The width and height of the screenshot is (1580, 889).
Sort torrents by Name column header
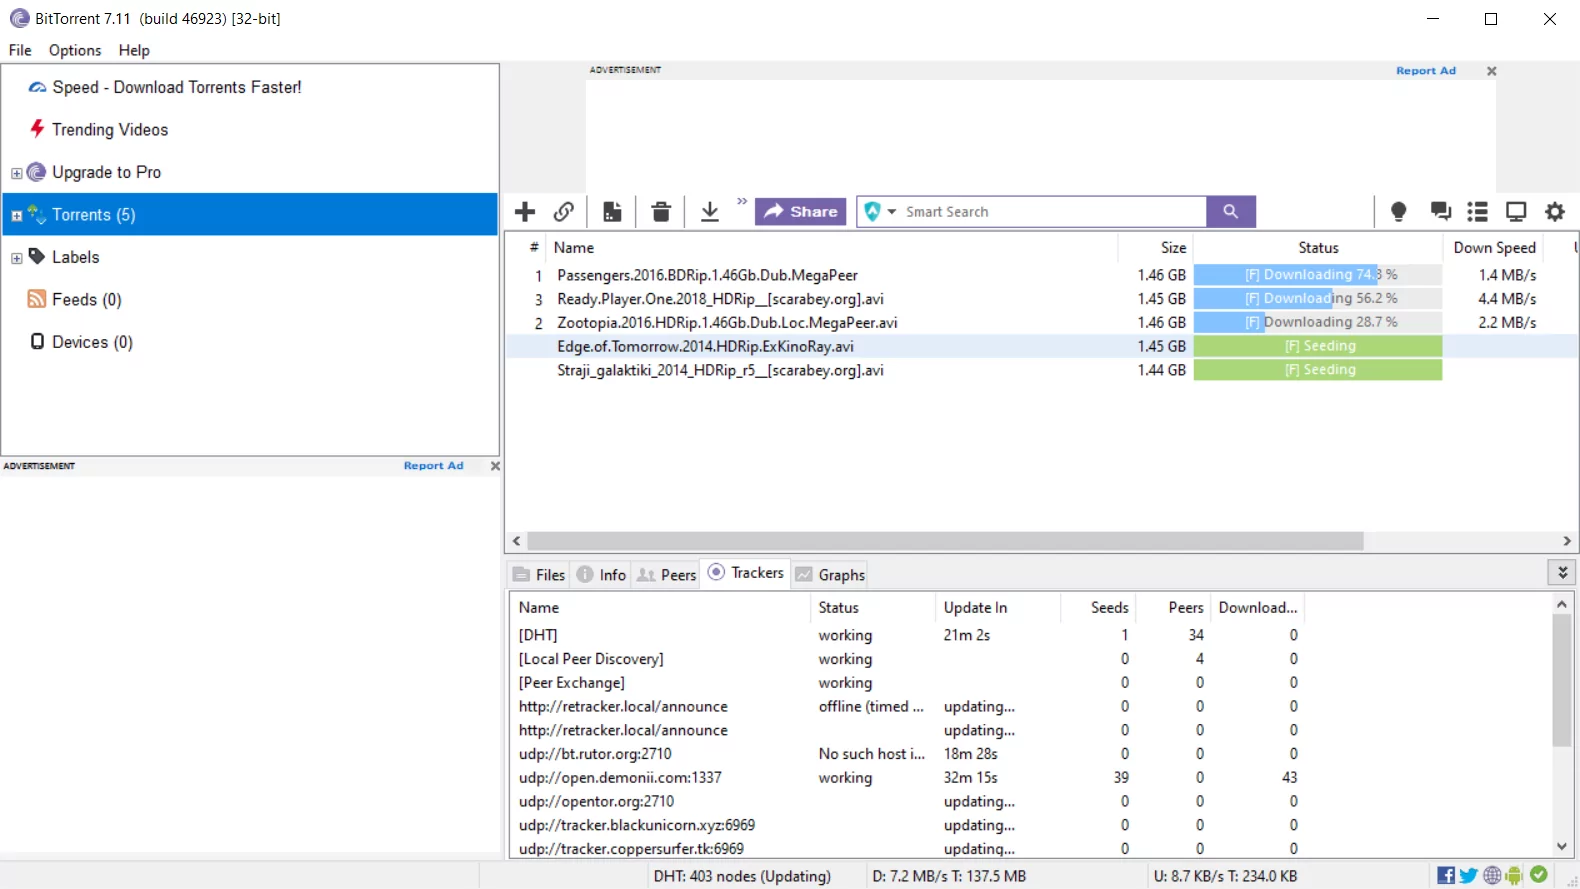coord(832,247)
